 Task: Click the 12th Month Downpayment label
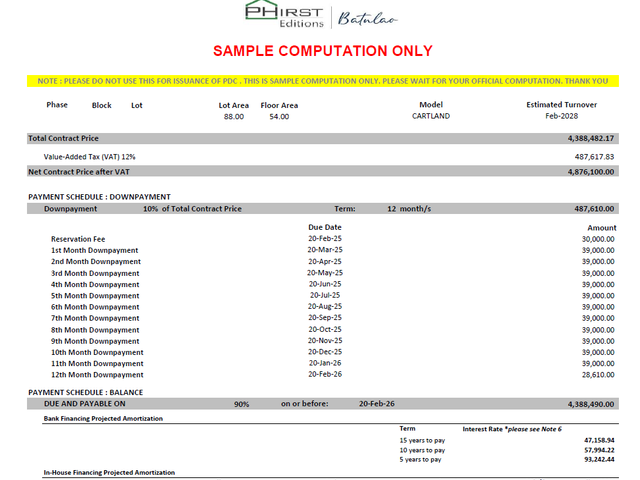click(97, 375)
